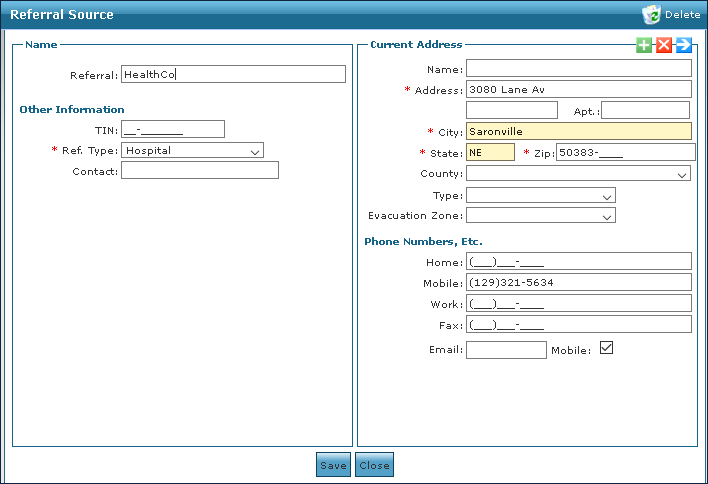Viewport: 708px width, 484px height.
Task: Click the Mobile phone number field
Action: tap(578, 282)
